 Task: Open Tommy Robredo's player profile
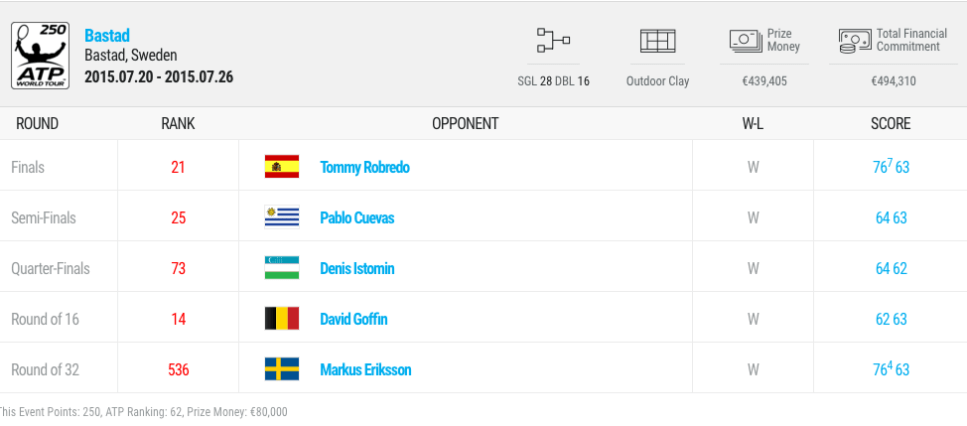click(x=364, y=167)
